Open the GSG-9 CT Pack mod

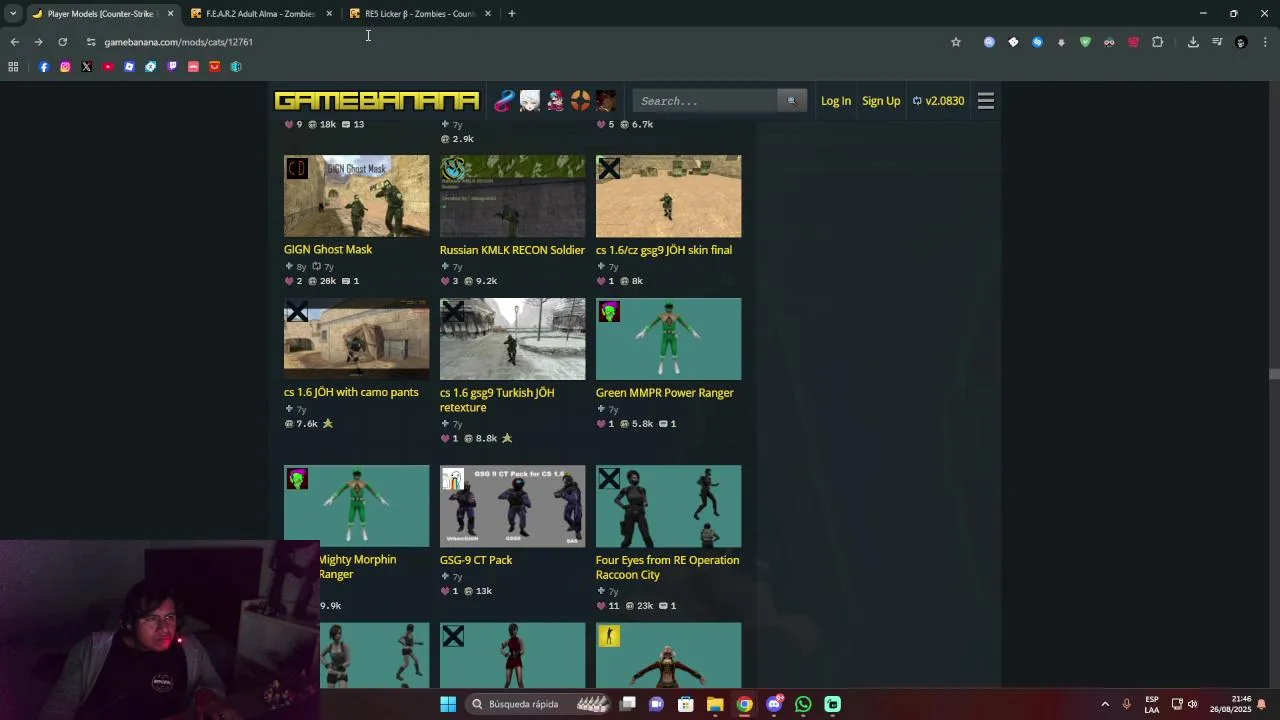tap(476, 560)
